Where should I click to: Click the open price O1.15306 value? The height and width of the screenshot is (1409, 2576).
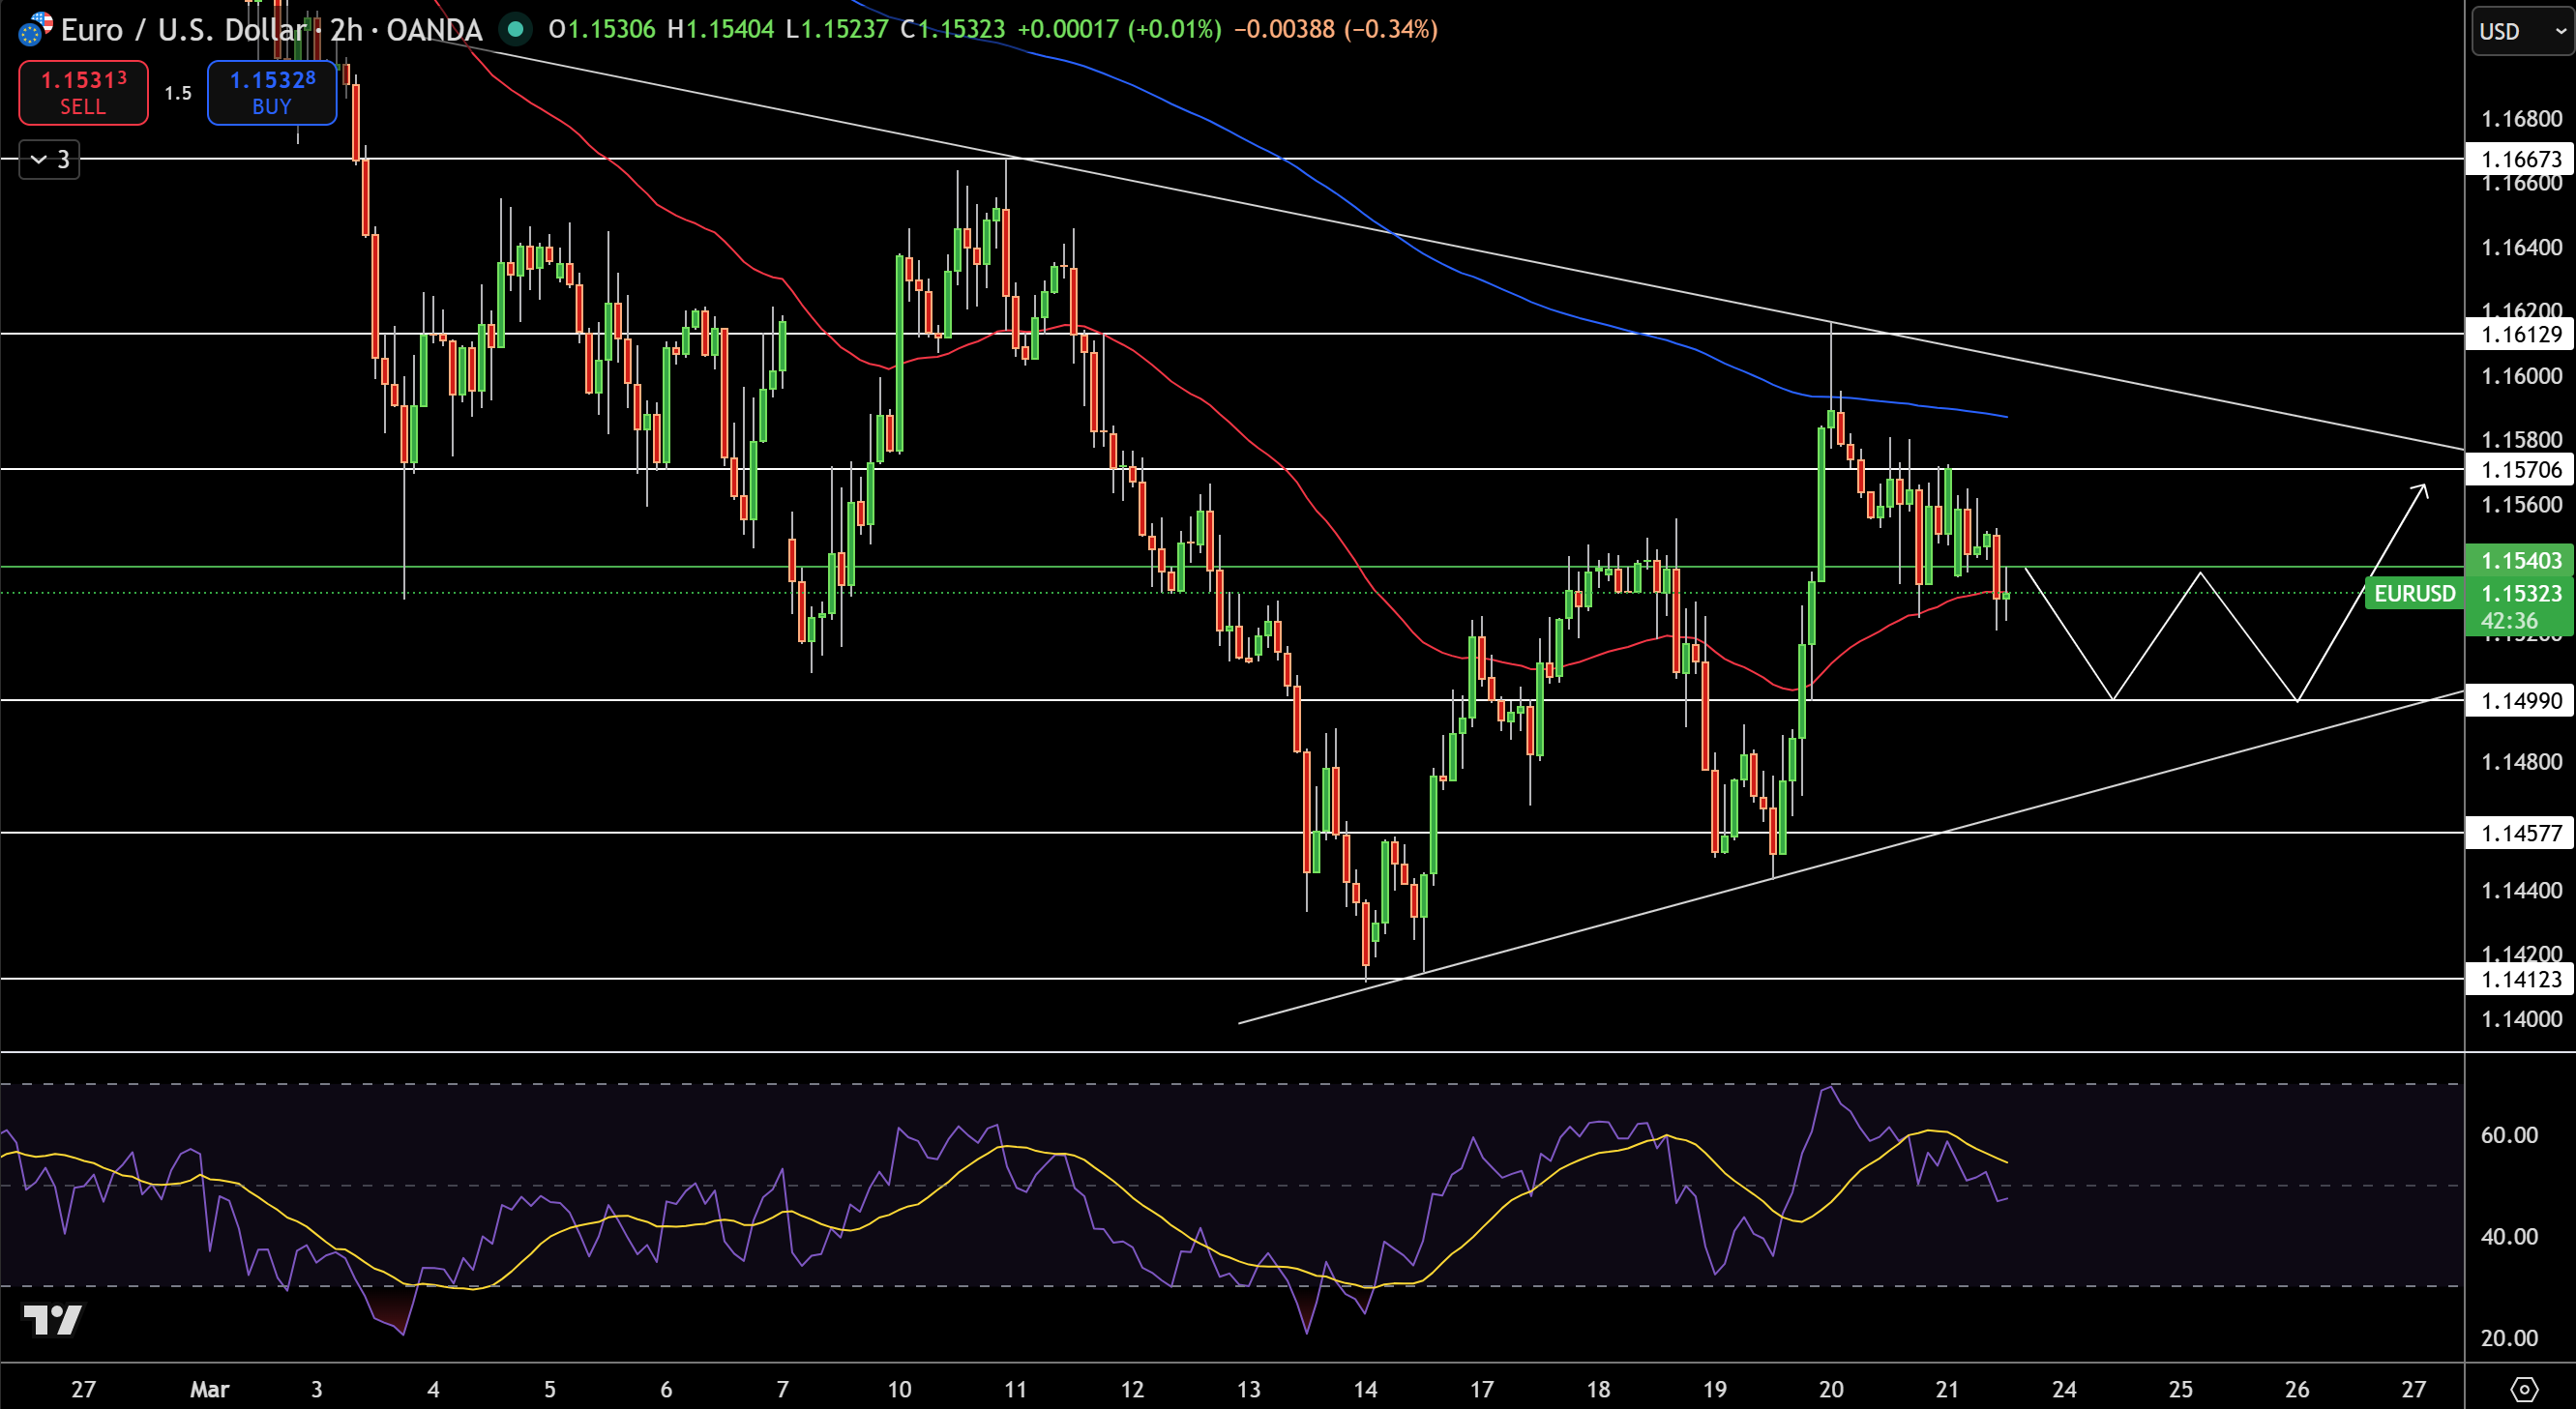[x=602, y=29]
